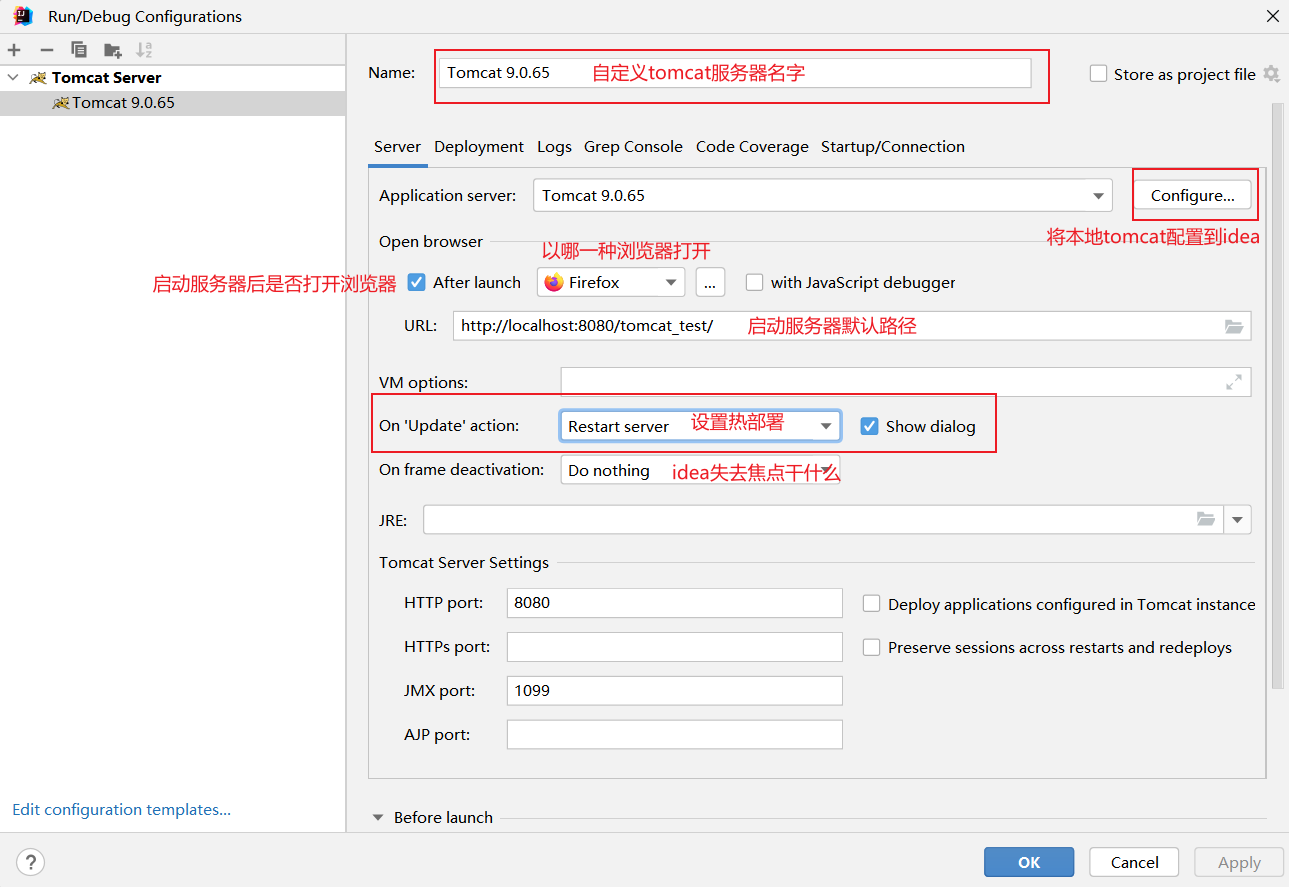1289x887 pixels.
Task: Browse files for the URL field
Action: [x=1233, y=326]
